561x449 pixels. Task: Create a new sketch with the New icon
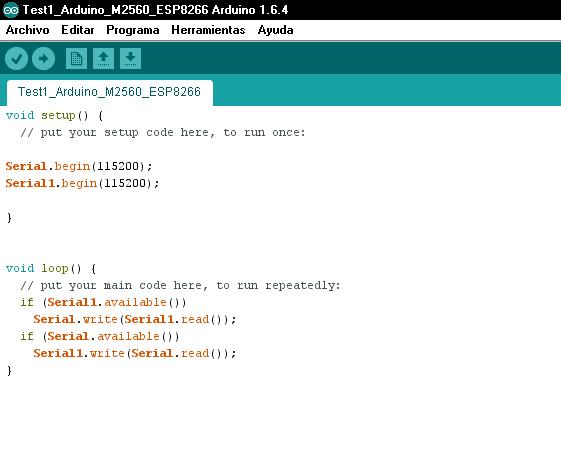coord(76,58)
